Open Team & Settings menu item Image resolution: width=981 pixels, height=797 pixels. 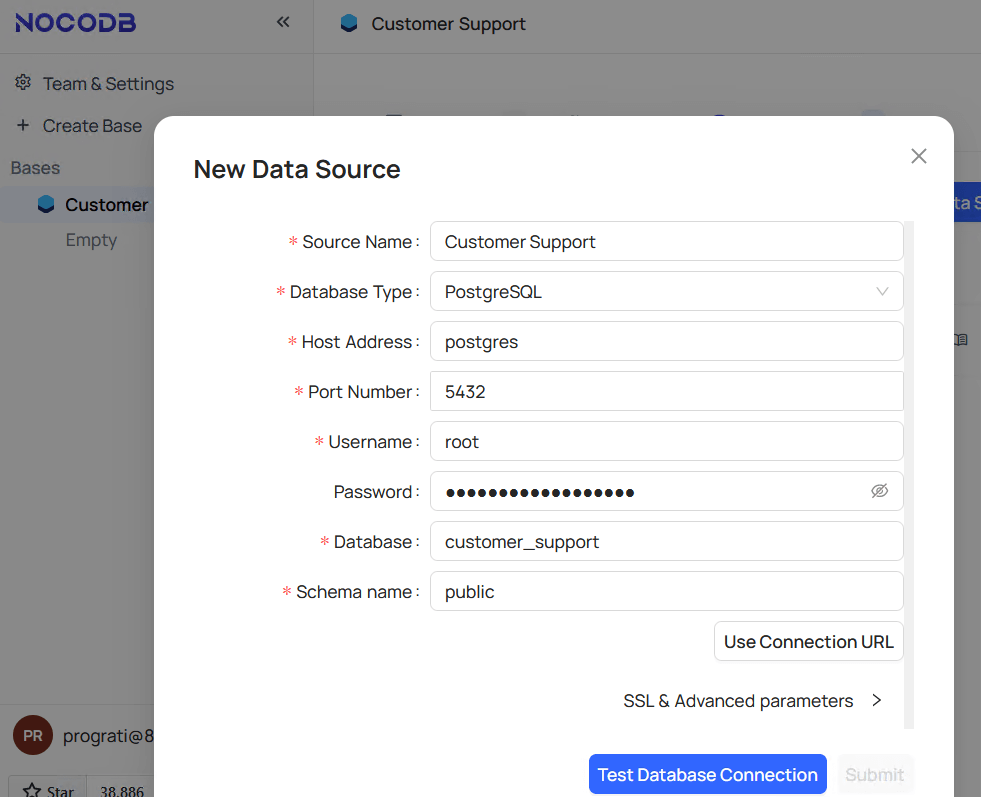pyautogui.click(x=108, y=84)
